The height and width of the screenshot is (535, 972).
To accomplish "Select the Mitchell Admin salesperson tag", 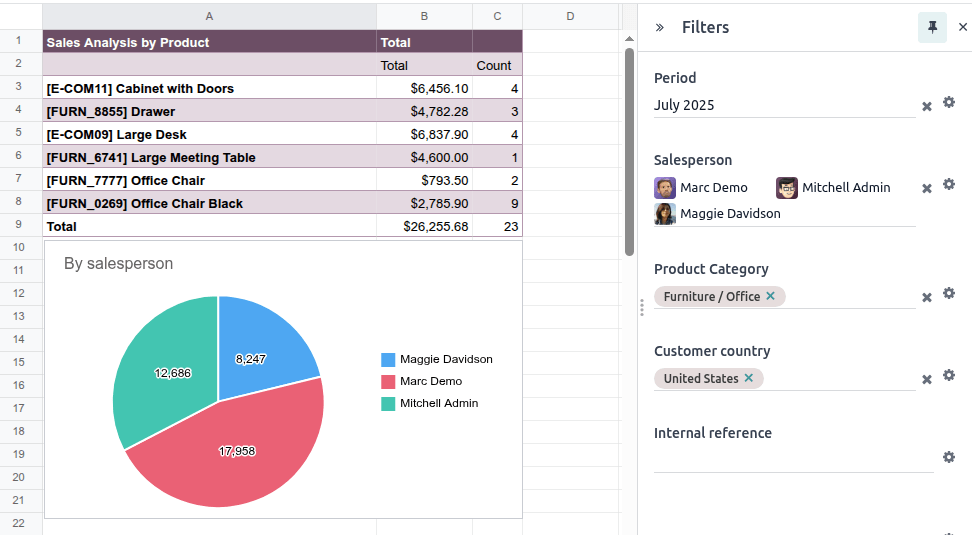I will 833,188.
